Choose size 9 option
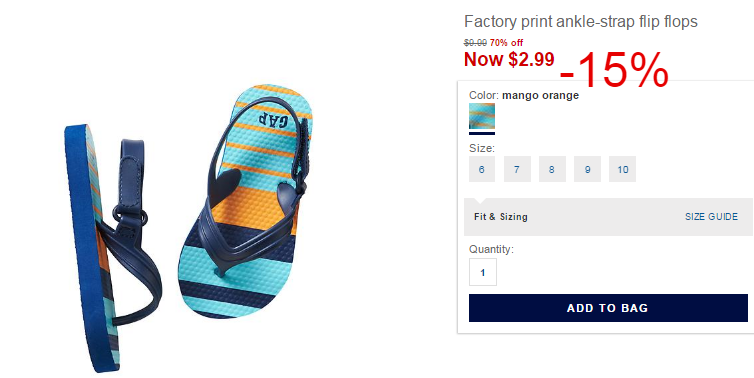 (x=587, y=169)
